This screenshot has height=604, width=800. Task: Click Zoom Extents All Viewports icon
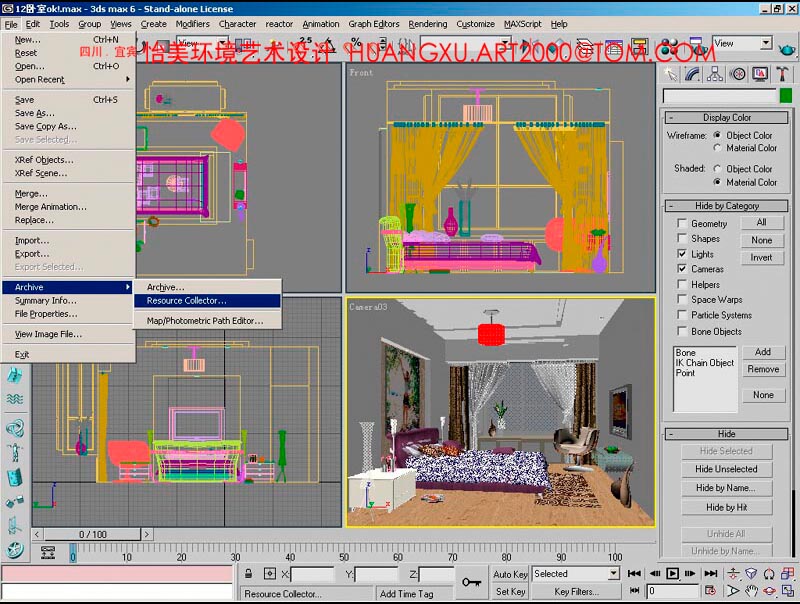pos(787,573)
